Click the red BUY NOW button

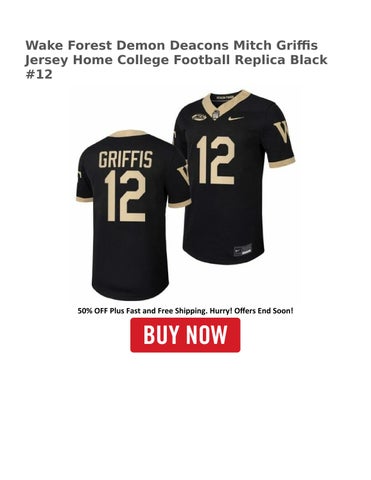tap(185, 335)
